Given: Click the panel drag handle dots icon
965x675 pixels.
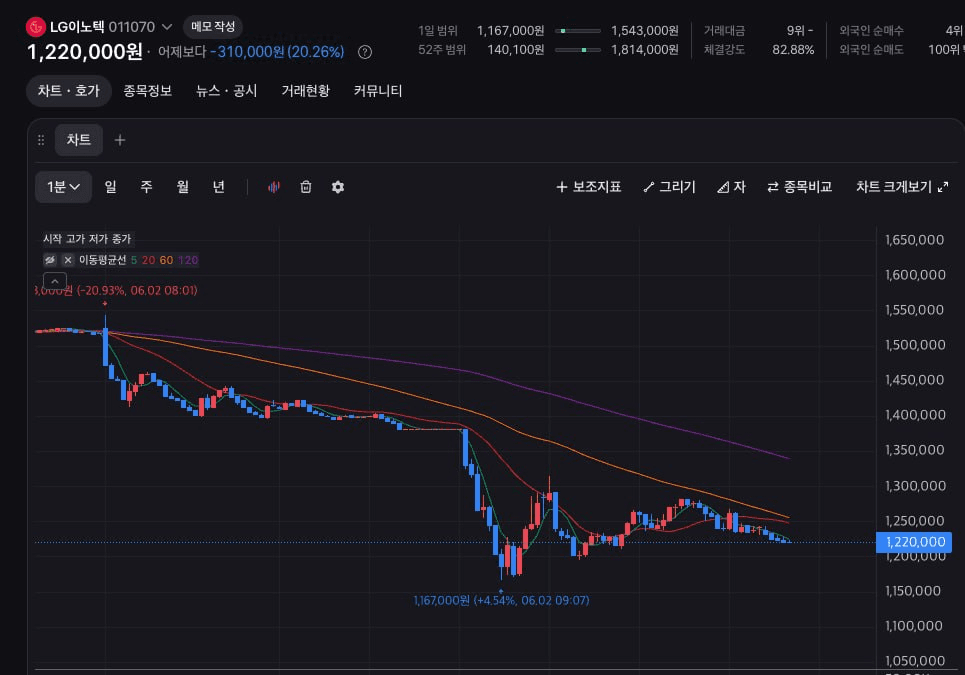Looking at the screenshot, I should click(x=41, y=140).
